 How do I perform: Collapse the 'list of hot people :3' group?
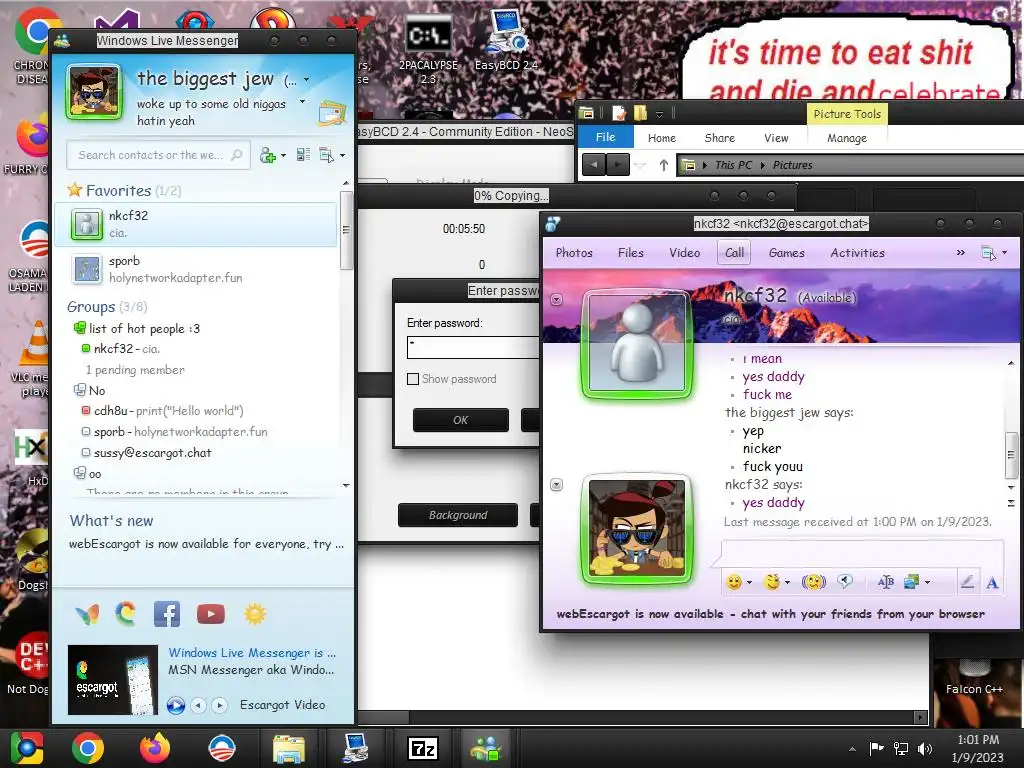tap(80, 328)
